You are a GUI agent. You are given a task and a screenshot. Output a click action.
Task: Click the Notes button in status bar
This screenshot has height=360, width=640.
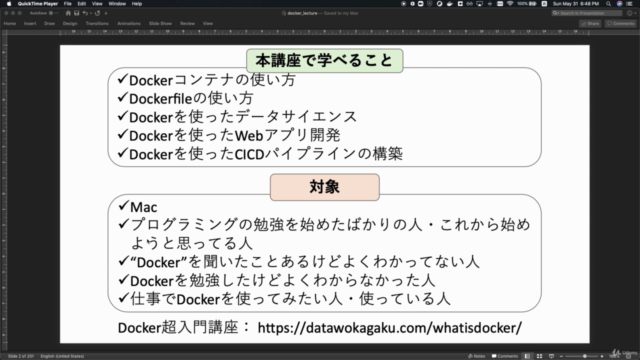coord(476,356)
